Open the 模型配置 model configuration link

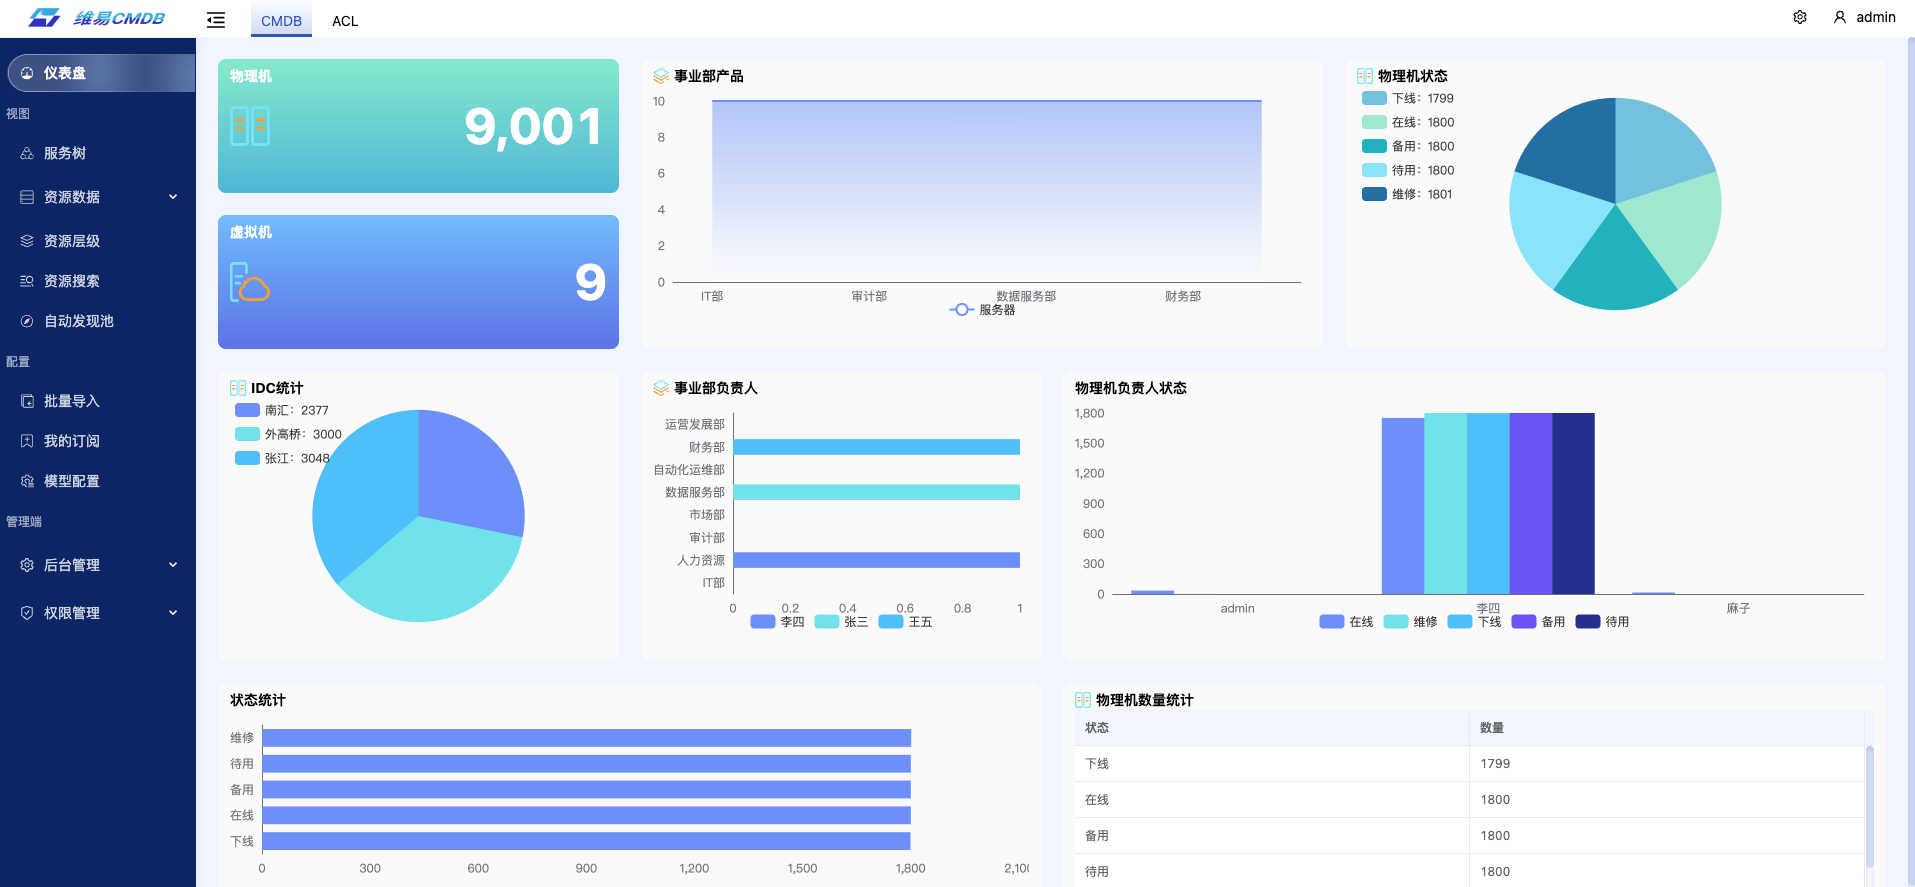(x=71, y=481)
